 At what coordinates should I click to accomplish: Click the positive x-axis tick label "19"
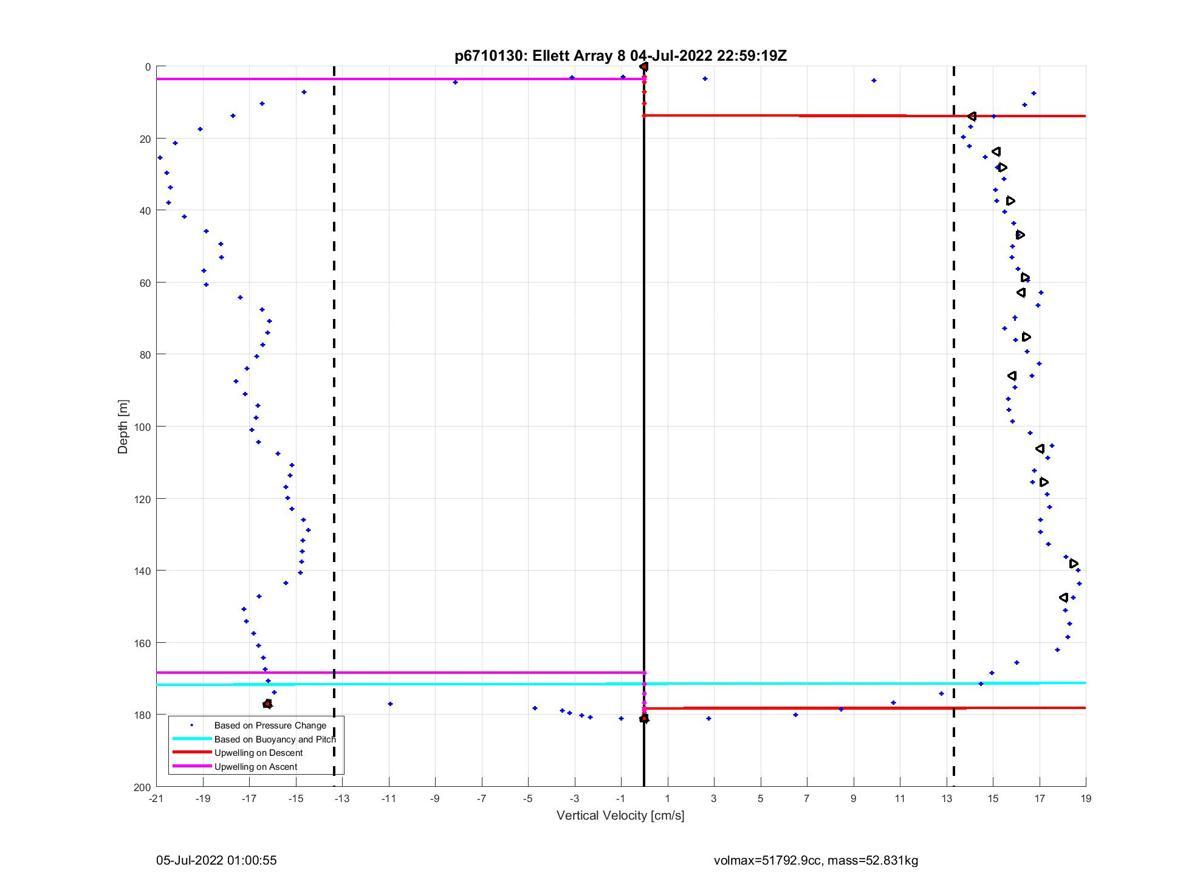pos(1086,799)
